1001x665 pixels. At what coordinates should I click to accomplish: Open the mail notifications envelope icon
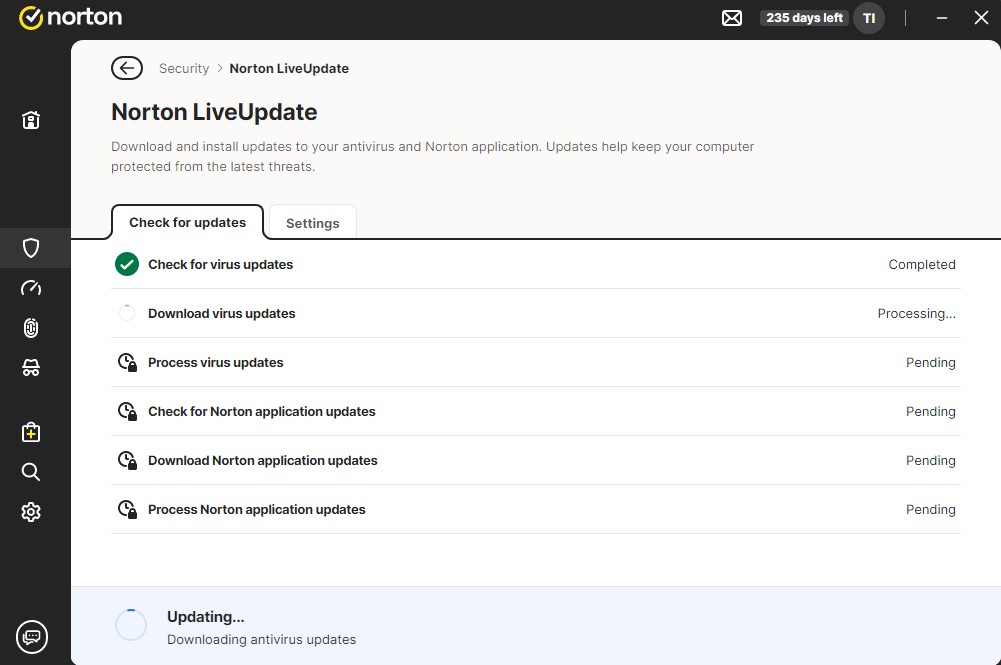(732, 18)
